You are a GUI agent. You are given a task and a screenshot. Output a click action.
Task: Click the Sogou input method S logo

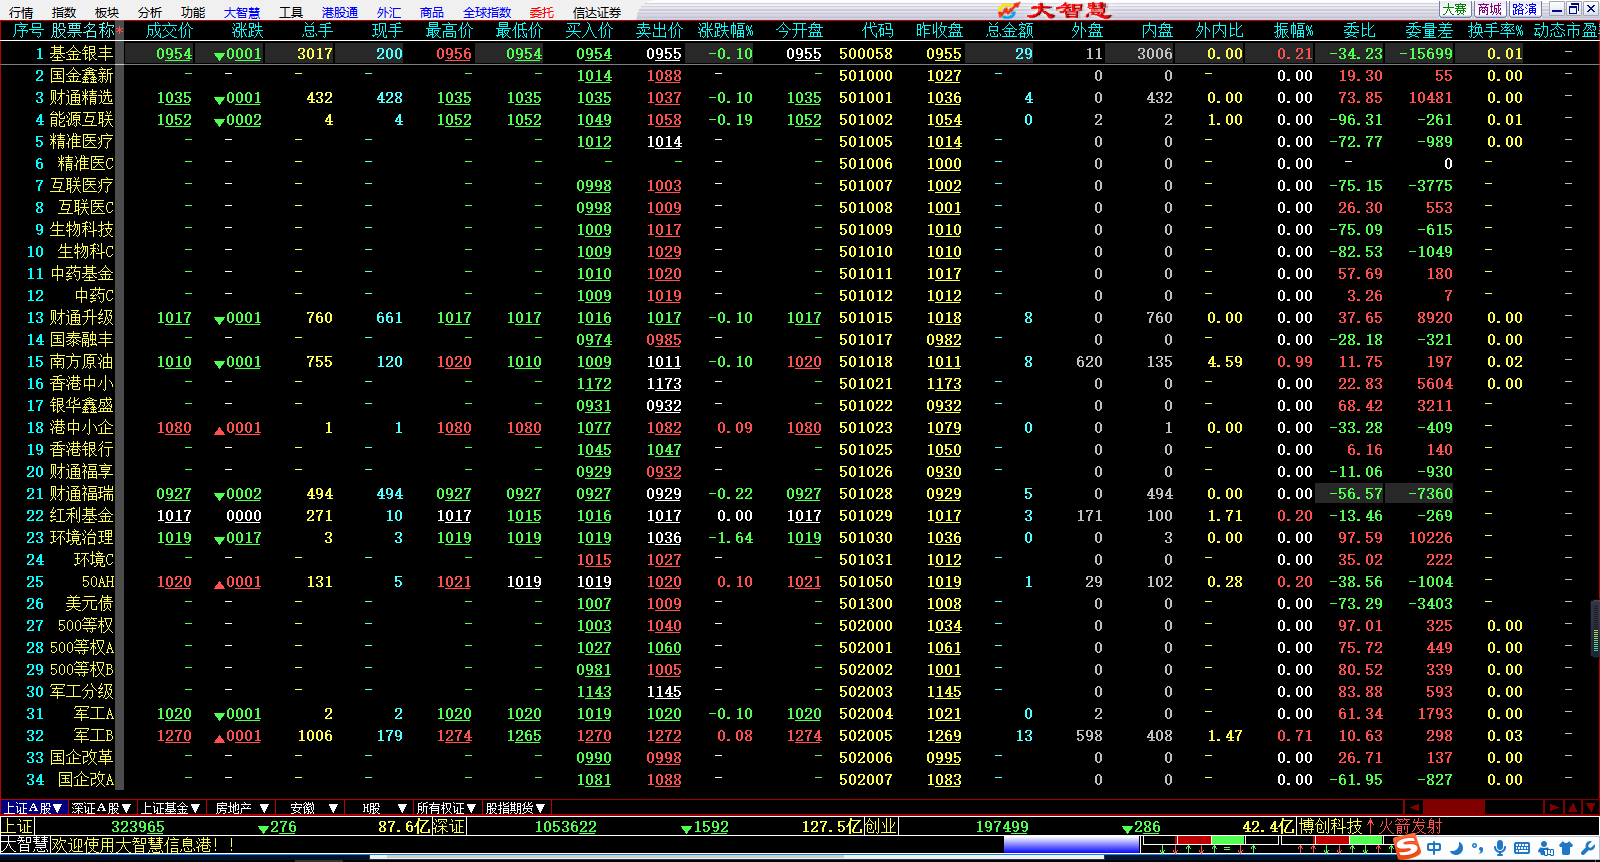[1408, 848]
